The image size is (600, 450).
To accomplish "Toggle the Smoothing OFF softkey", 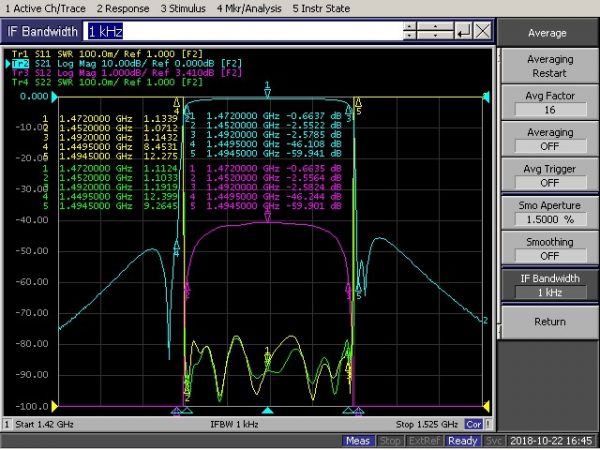I will (x=550, y=249).
